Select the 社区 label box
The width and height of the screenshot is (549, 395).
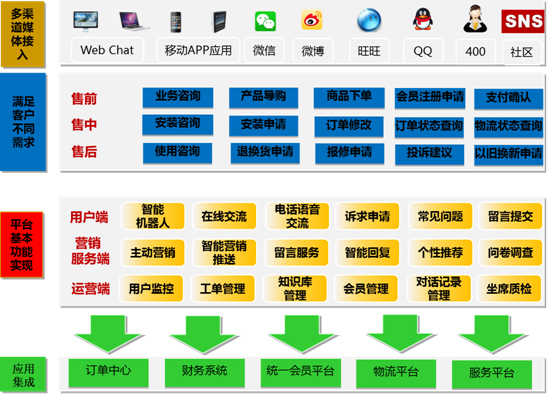tap(522, 52)
